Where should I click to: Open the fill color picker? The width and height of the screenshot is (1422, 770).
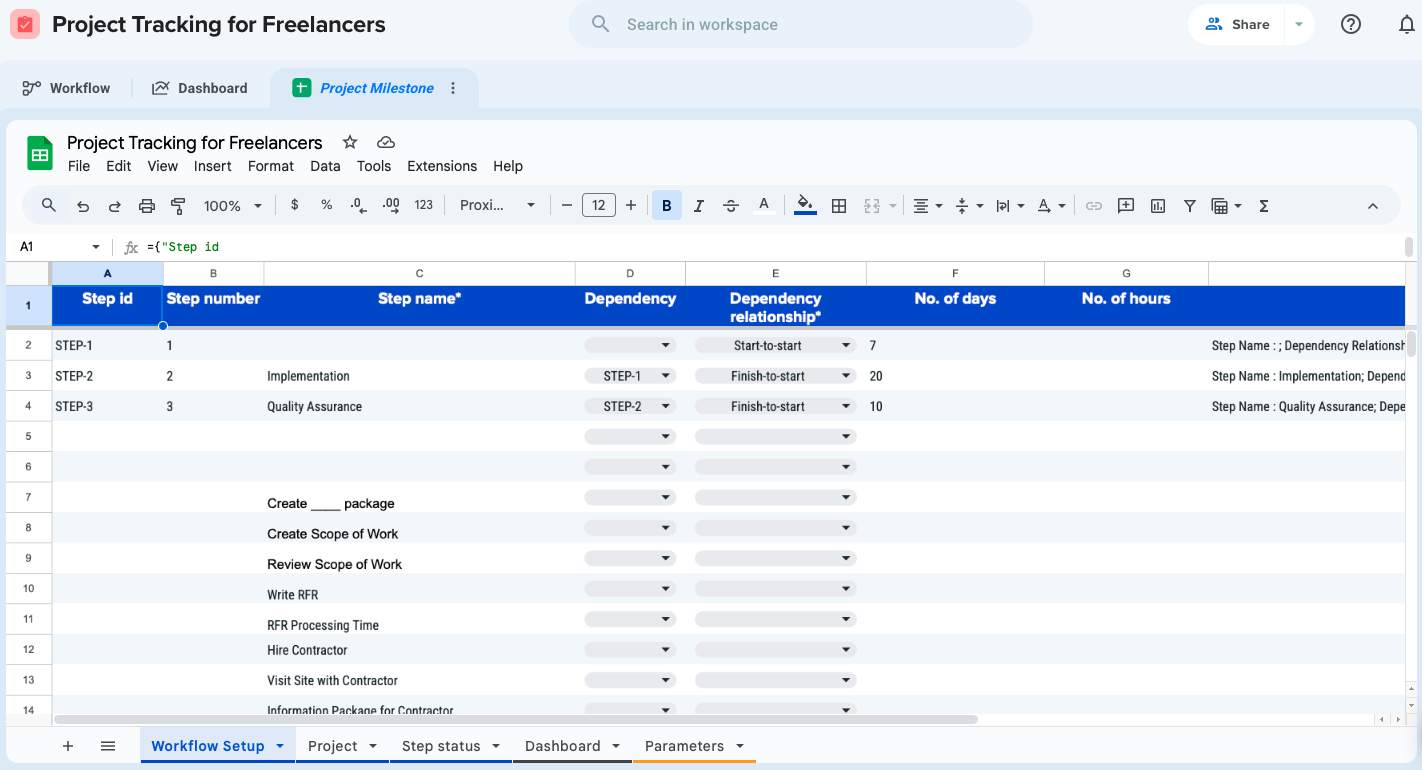tap(804, 206)
